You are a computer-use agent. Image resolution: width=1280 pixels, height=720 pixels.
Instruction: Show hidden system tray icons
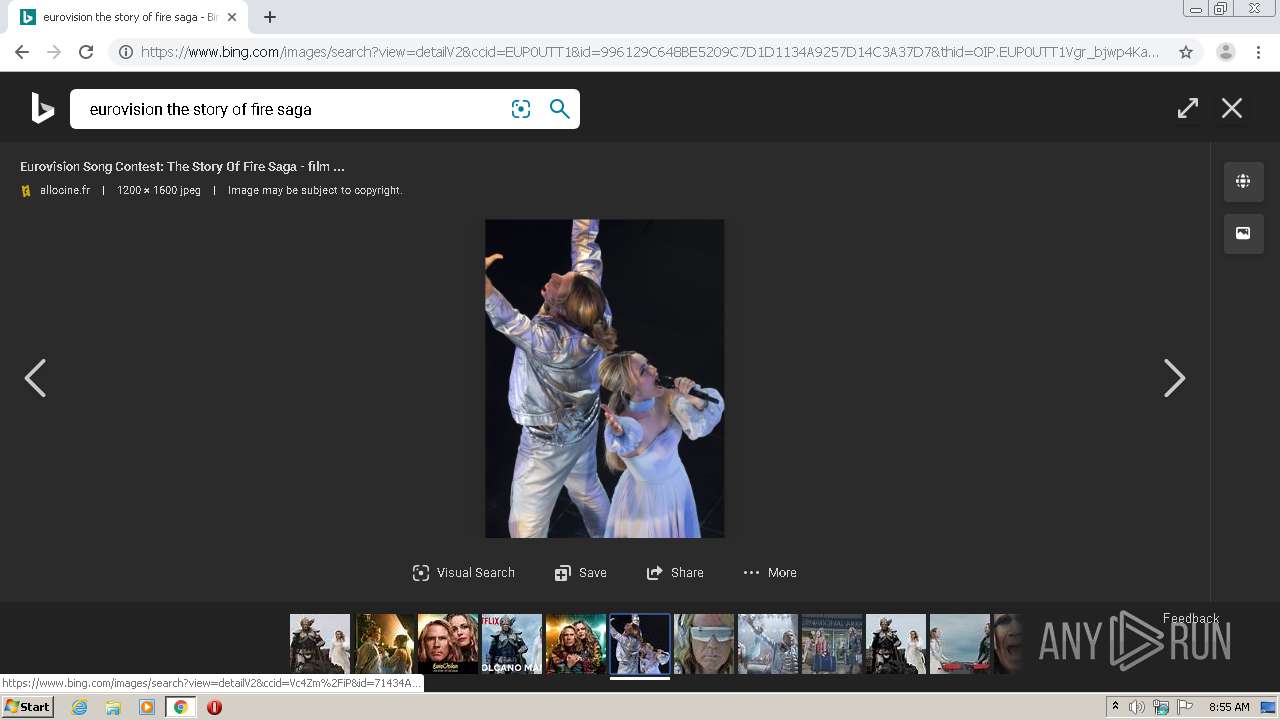pyautogui.click(x=1116, y=707)
